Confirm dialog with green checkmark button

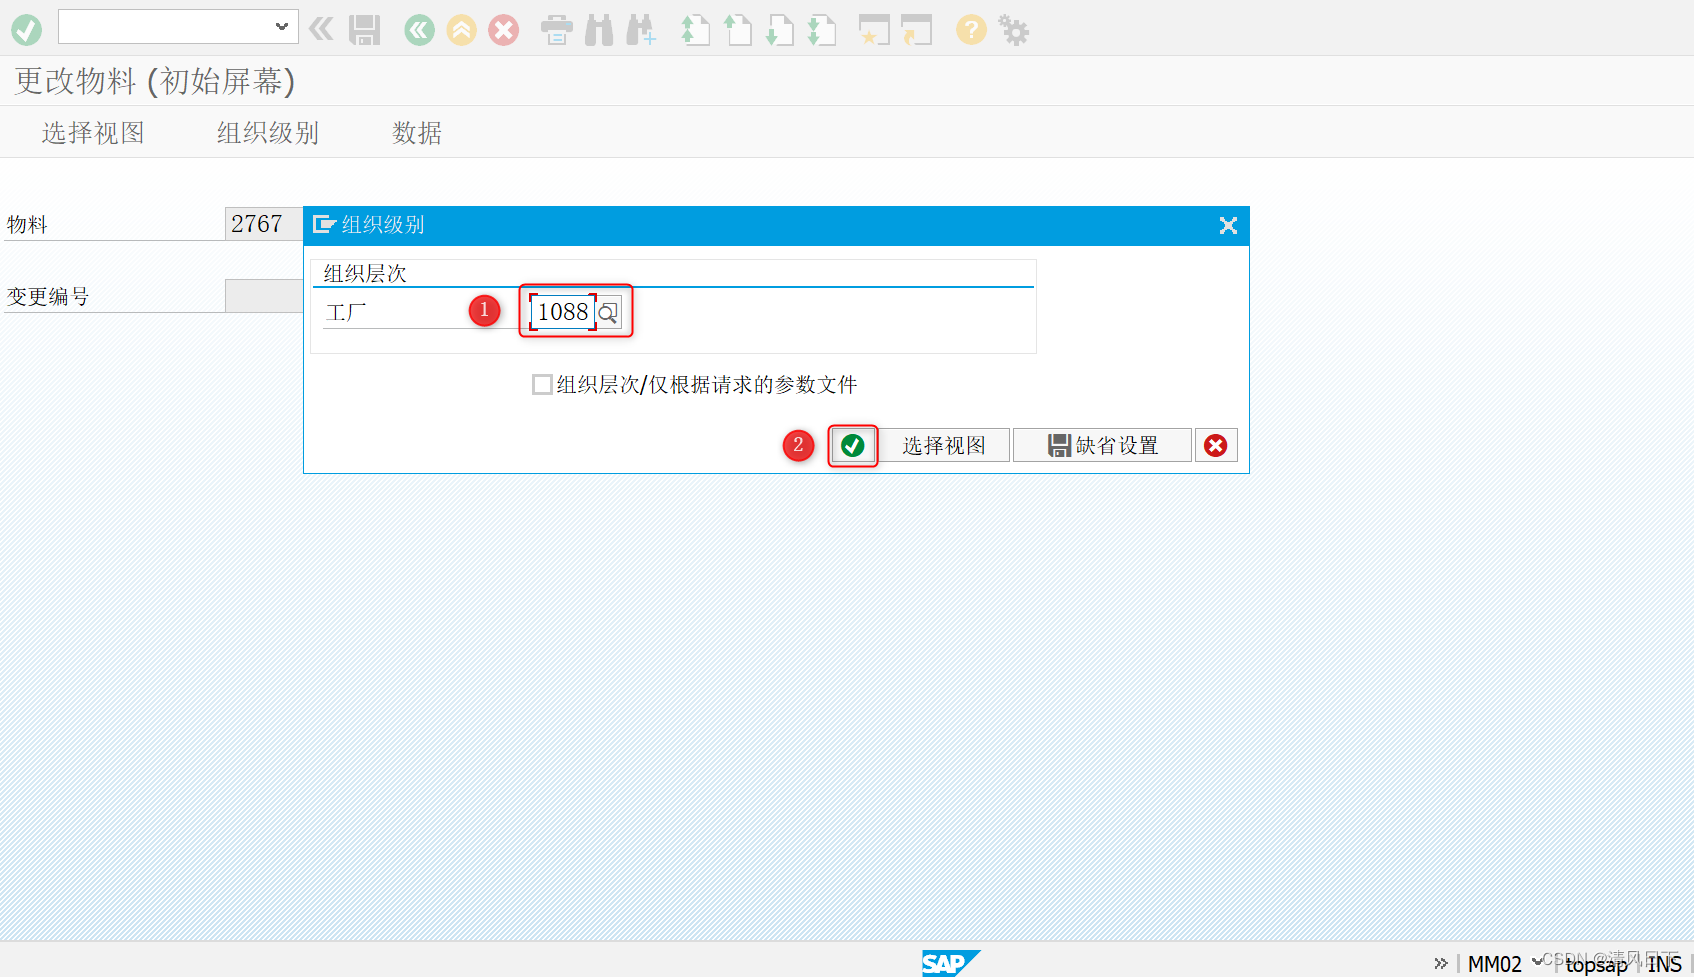pyautogui.click(x=853, y=445)
